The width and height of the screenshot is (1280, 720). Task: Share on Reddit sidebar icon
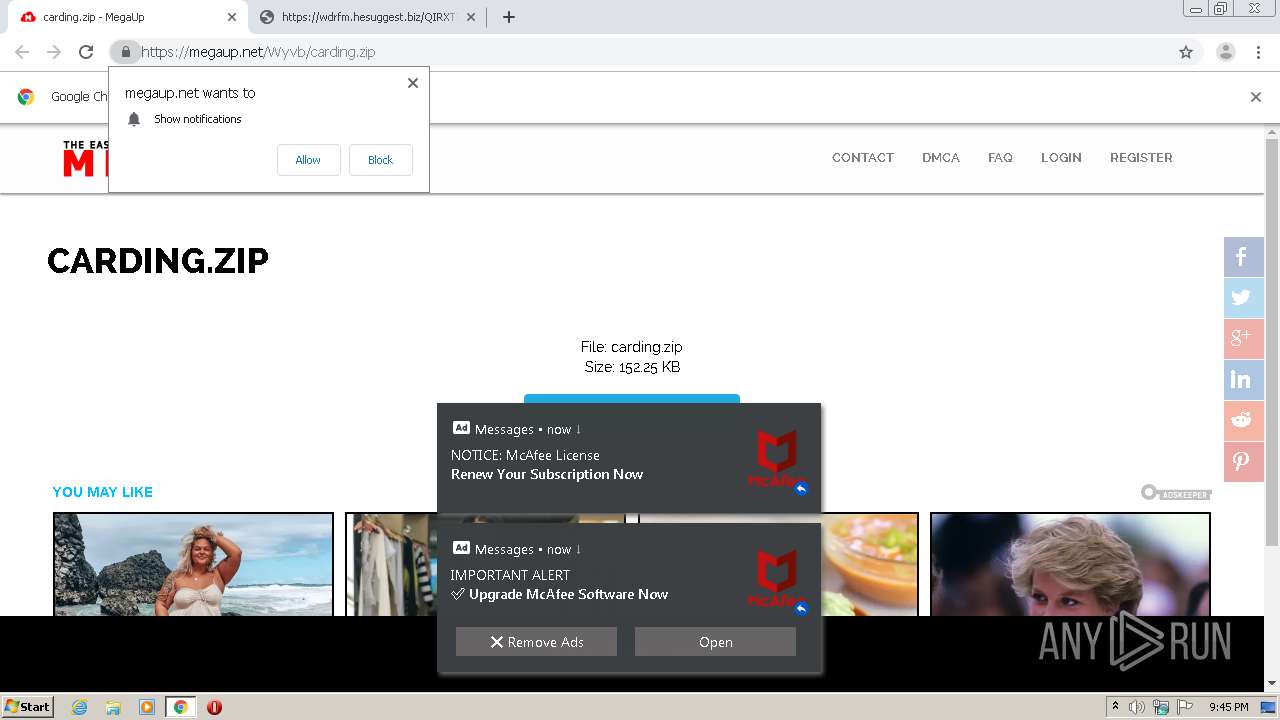coord(1244,421)
